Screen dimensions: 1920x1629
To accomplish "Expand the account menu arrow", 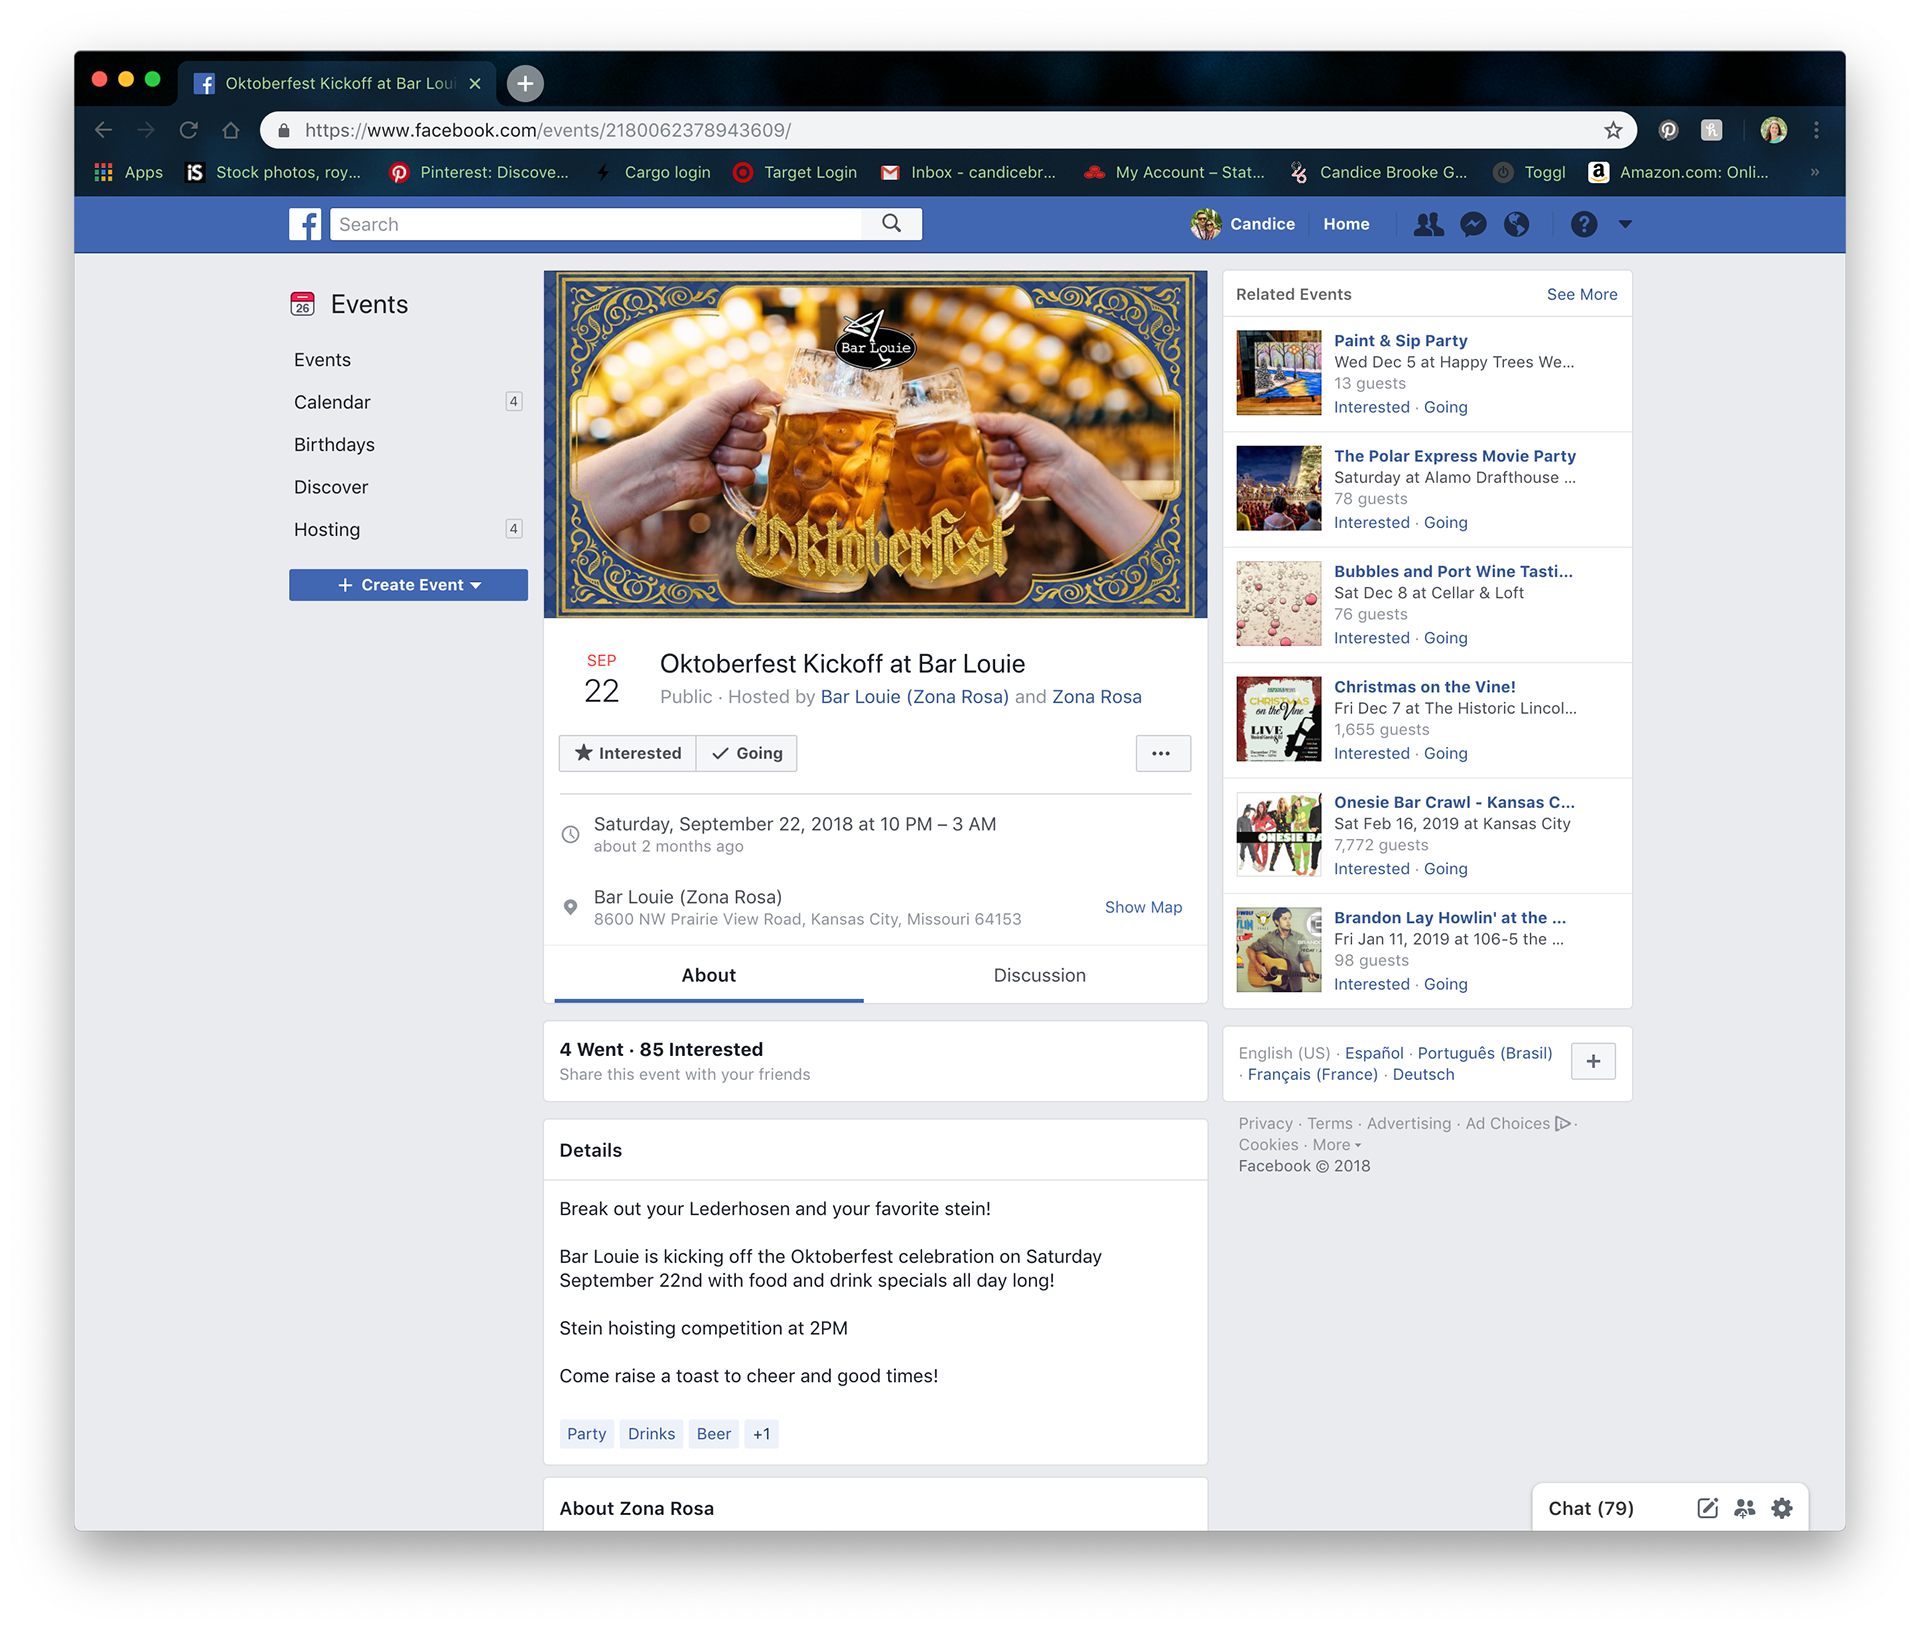I will tap(1625, 224).
